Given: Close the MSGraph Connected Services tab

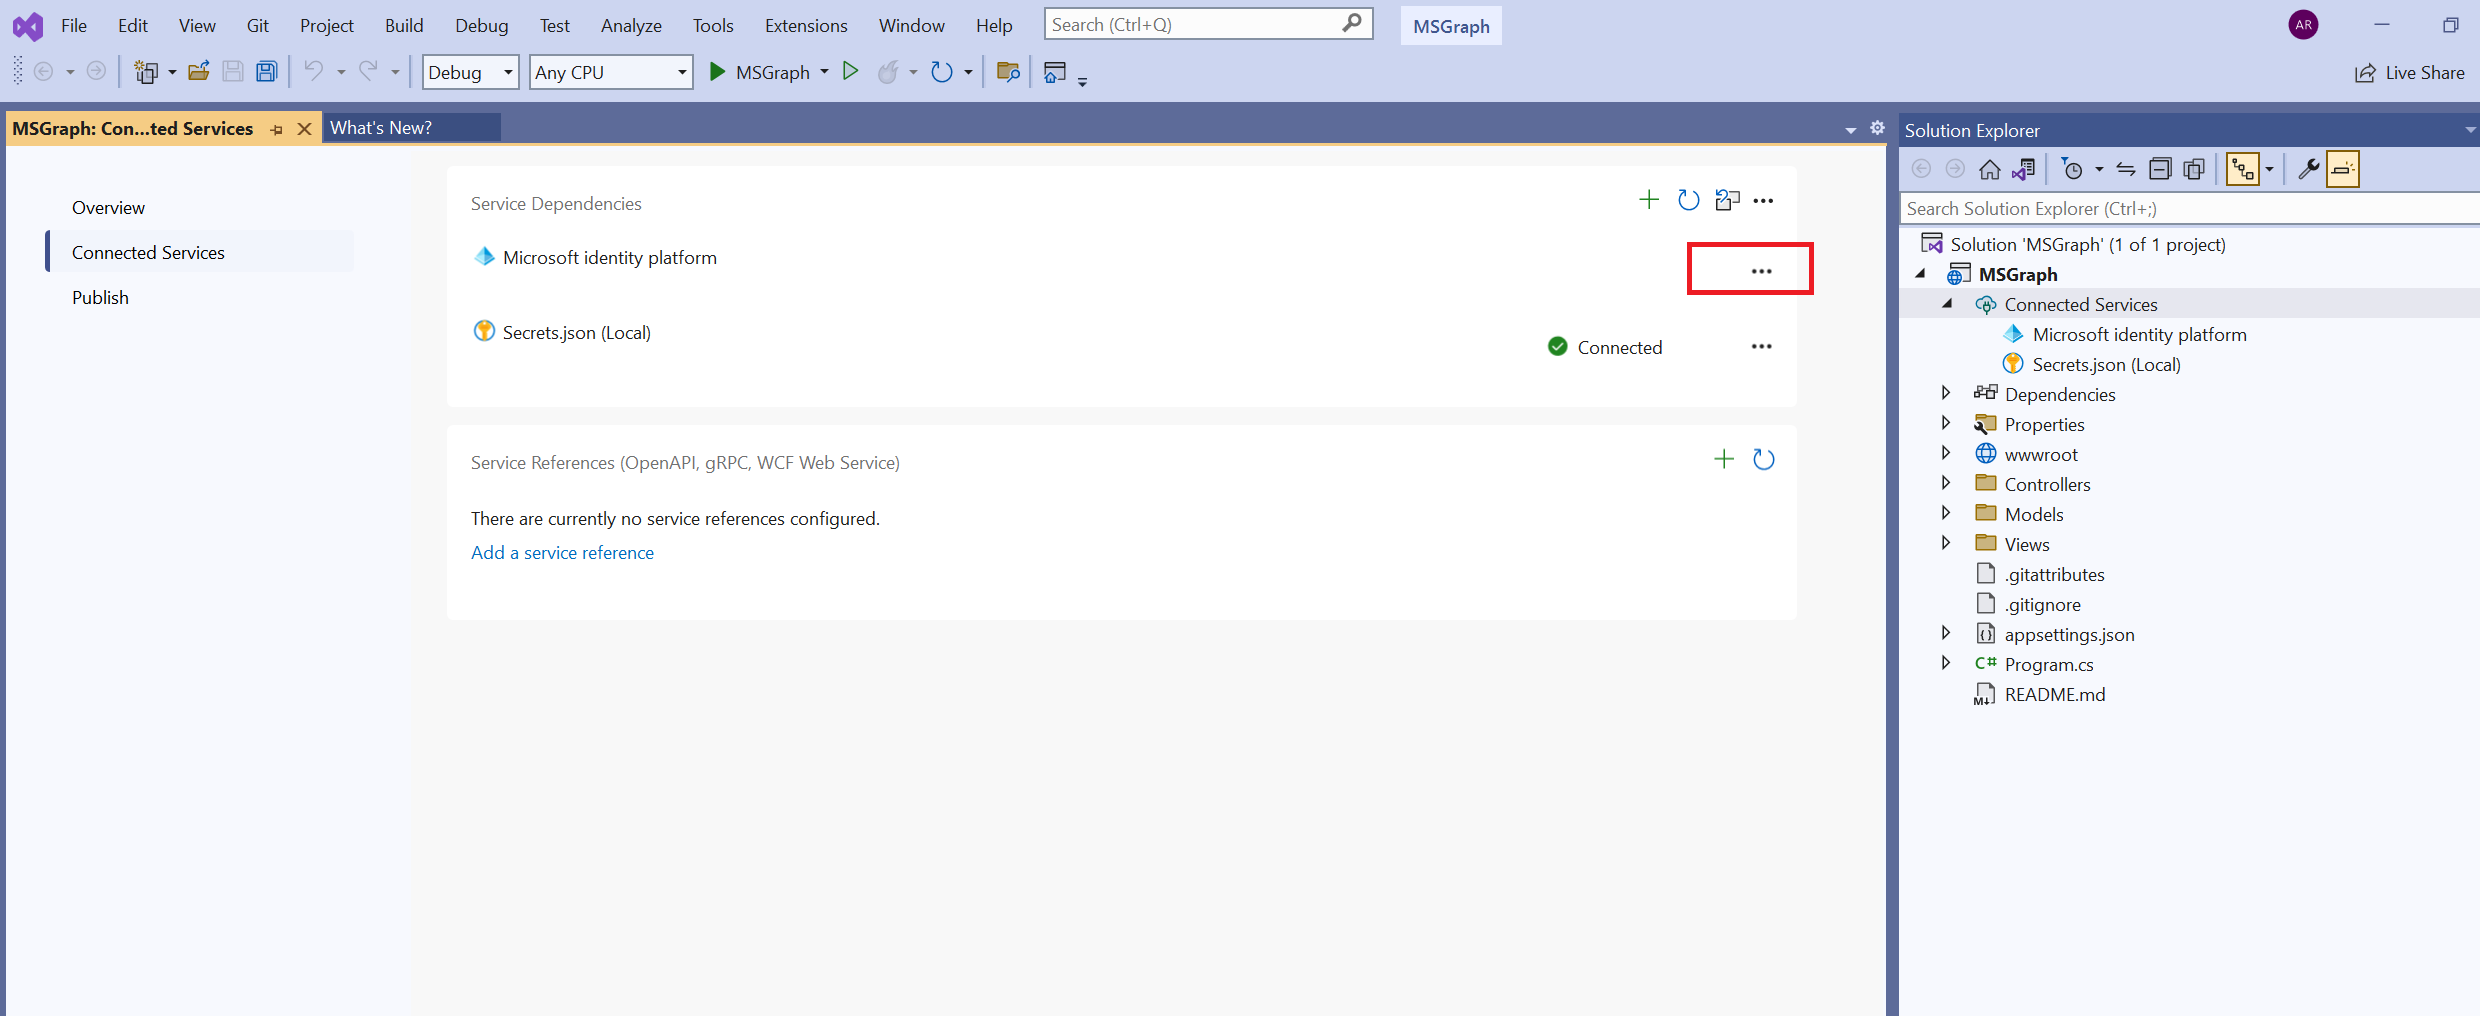Looking at the screenshot, I should pyautogui.click(x=305, y=129).
